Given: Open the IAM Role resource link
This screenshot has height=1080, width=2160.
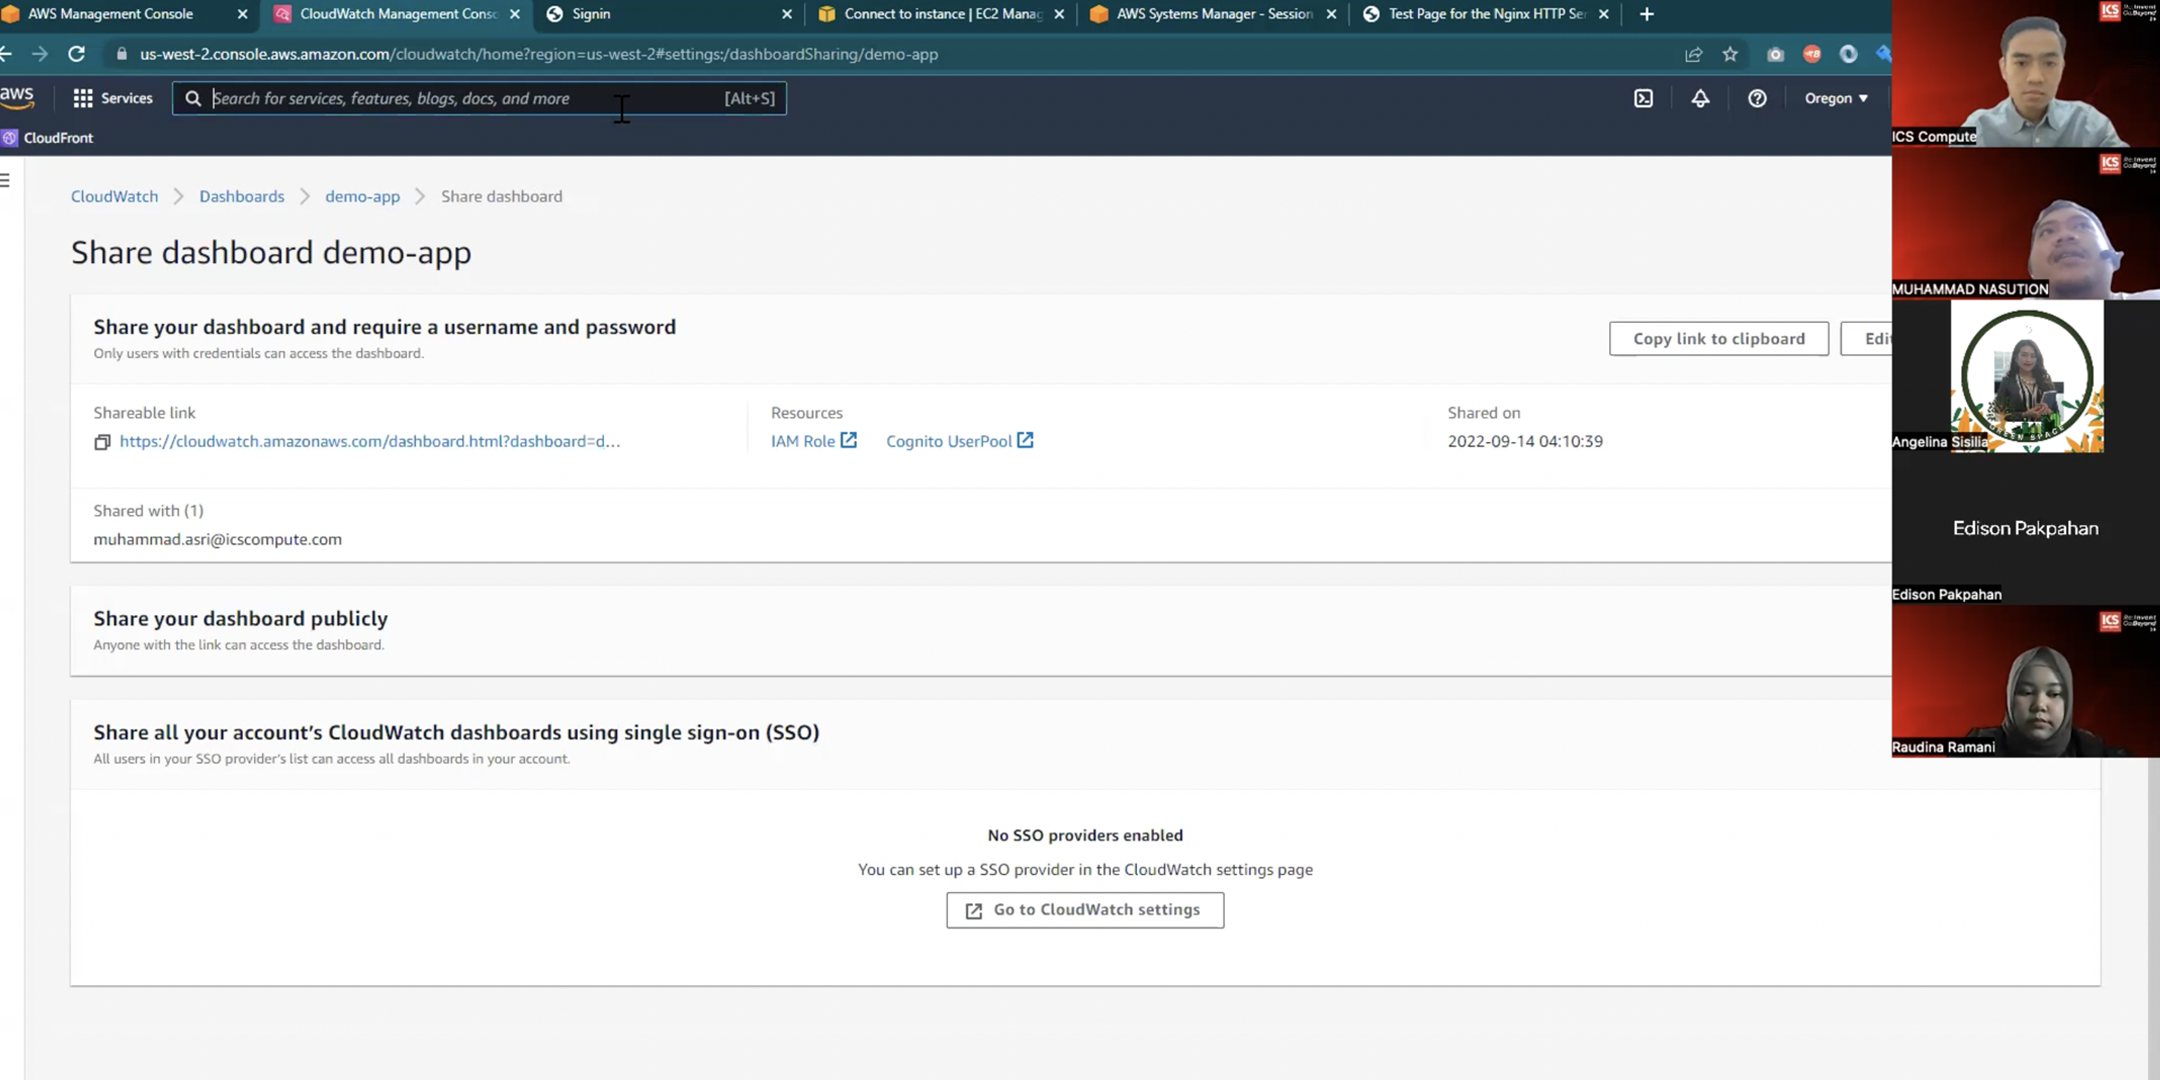Looking at the screenshot, I should tap(802, 441).
